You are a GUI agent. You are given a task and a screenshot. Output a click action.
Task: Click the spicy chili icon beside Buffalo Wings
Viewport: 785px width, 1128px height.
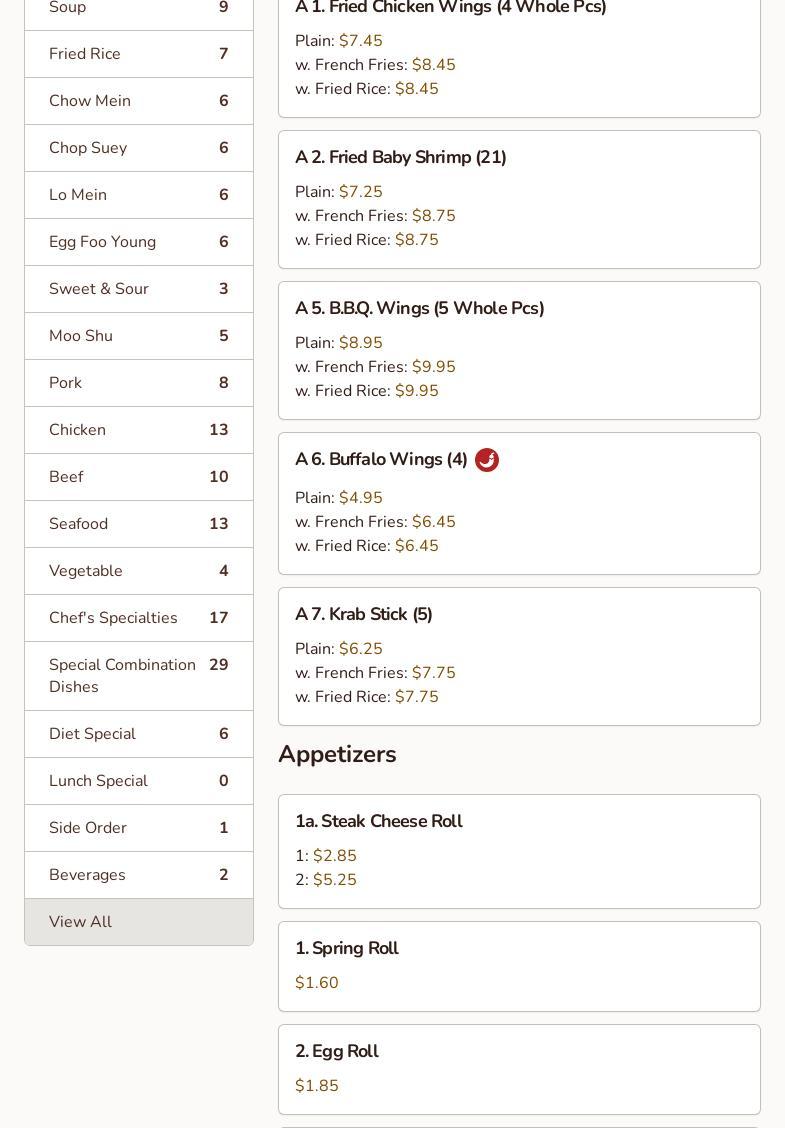pyautogui.click(x=487, y=460)
